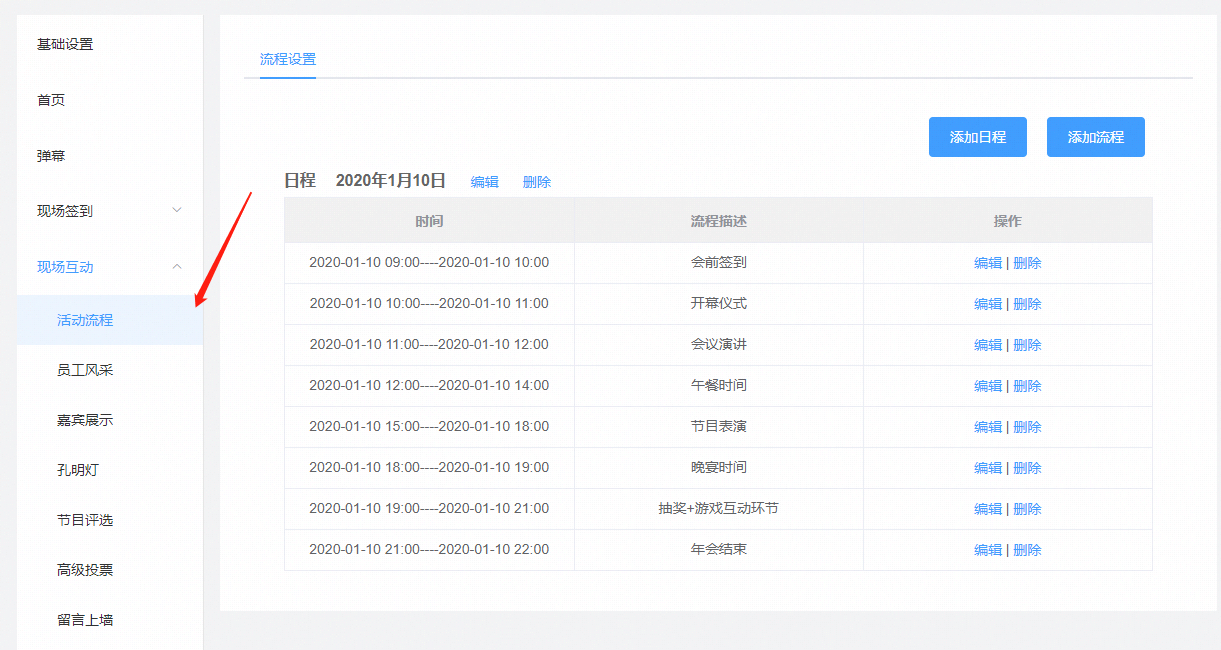Image resolution: width=1221 pixels, height=650 pixels.
Task: Delete the 年会结束 row
Action: tap(1027, 550)
